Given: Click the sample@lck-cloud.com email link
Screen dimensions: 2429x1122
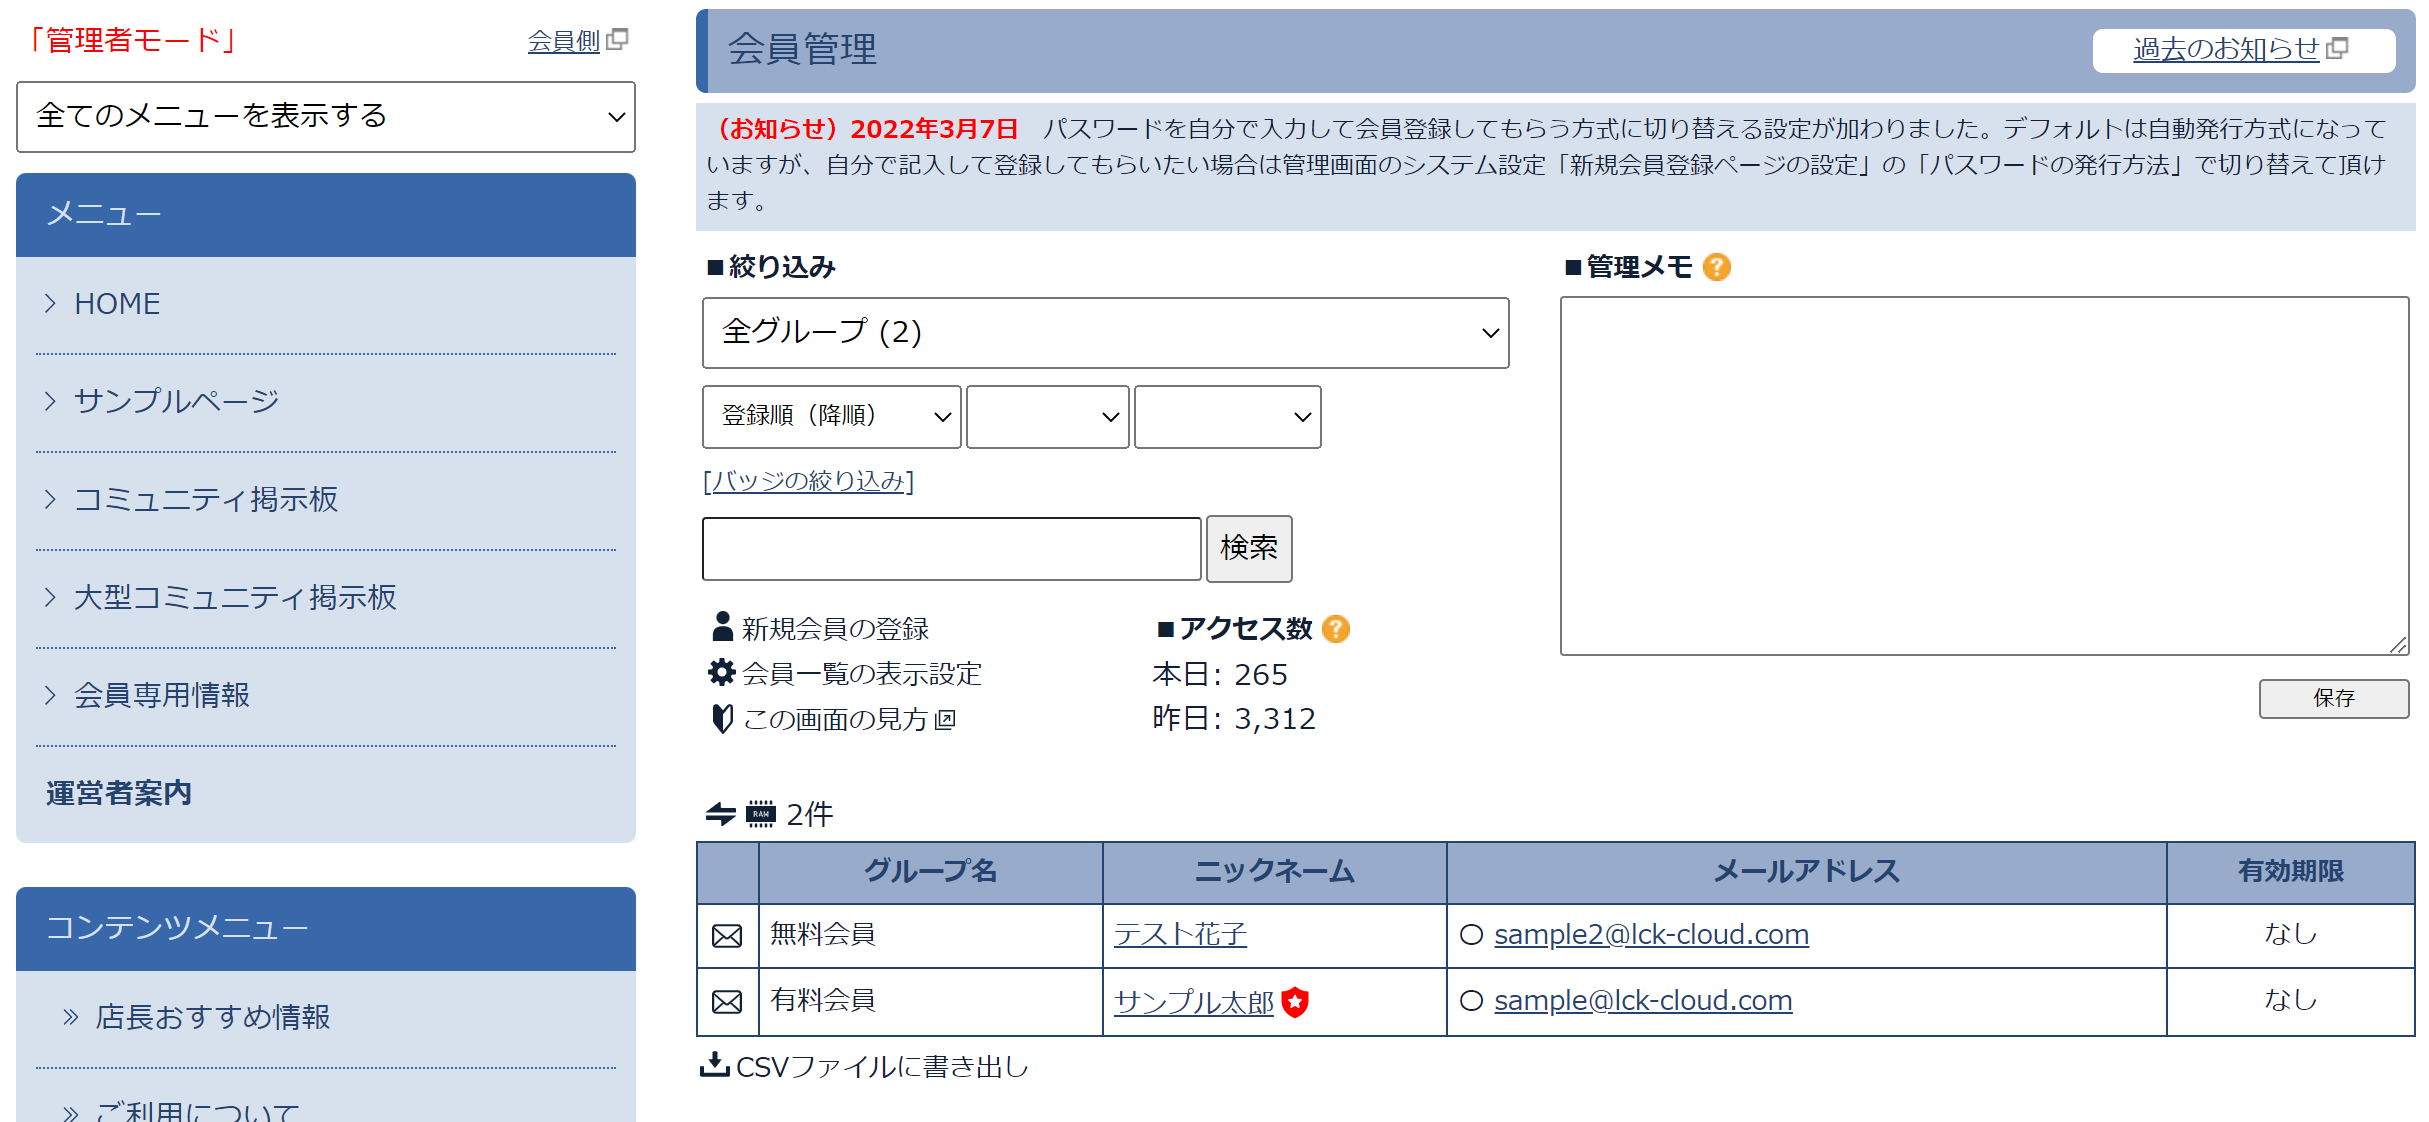Looking at the screenshot, I should (x=1643, y=1001).
